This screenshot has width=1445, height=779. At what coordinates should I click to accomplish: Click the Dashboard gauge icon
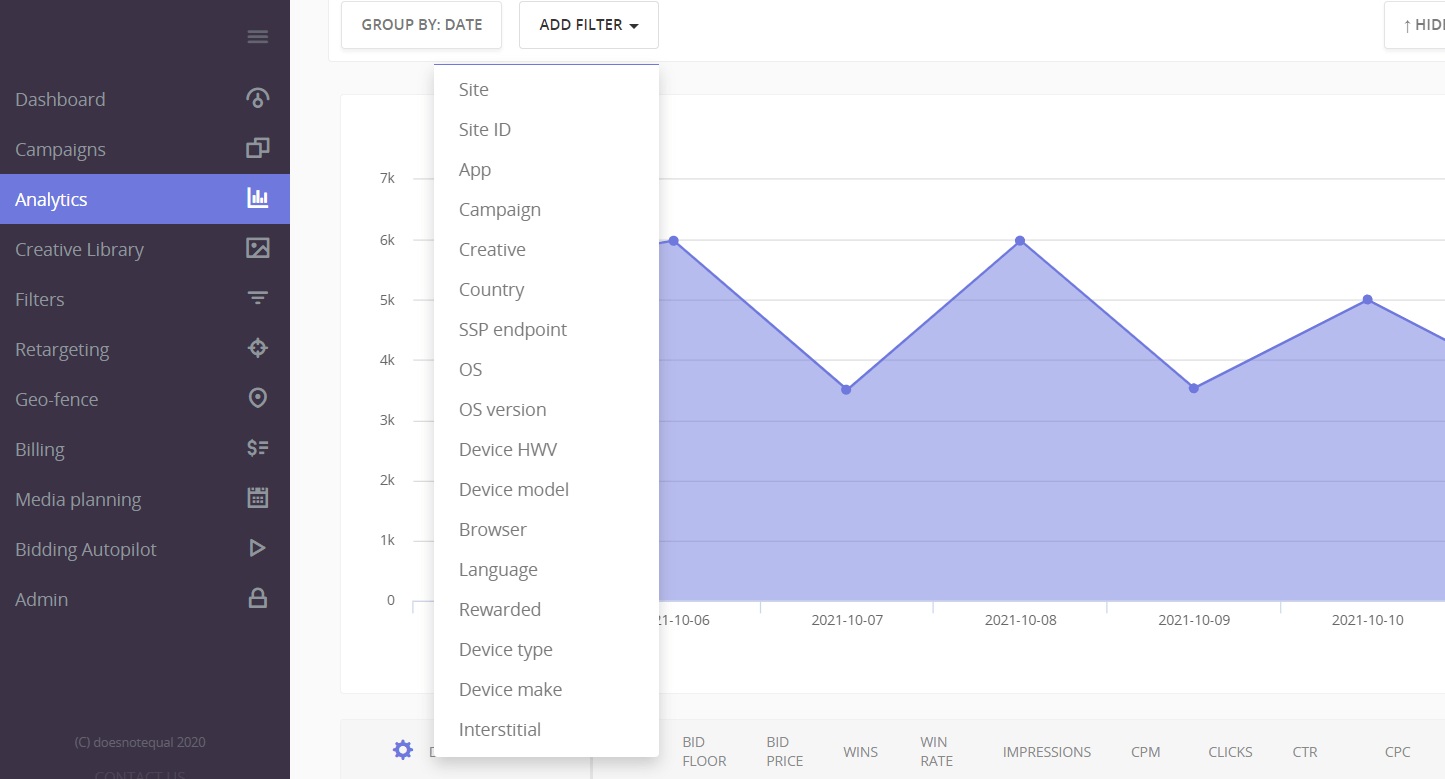[x=258, y=98]
